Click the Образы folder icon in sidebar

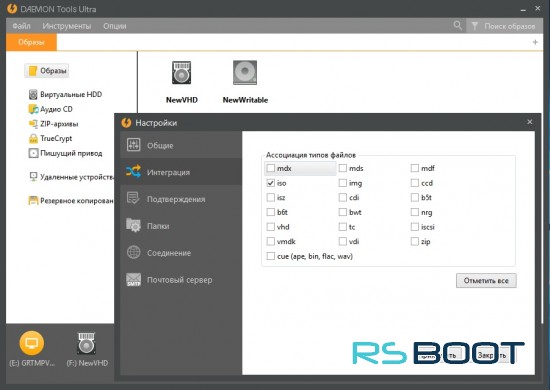click(33, 71)
